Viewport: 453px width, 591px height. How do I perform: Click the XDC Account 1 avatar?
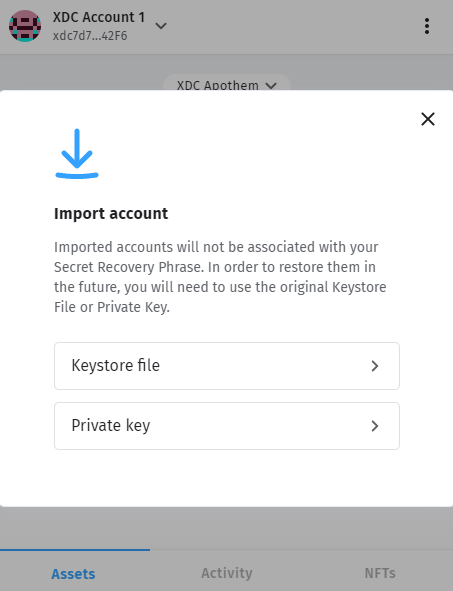25,26
